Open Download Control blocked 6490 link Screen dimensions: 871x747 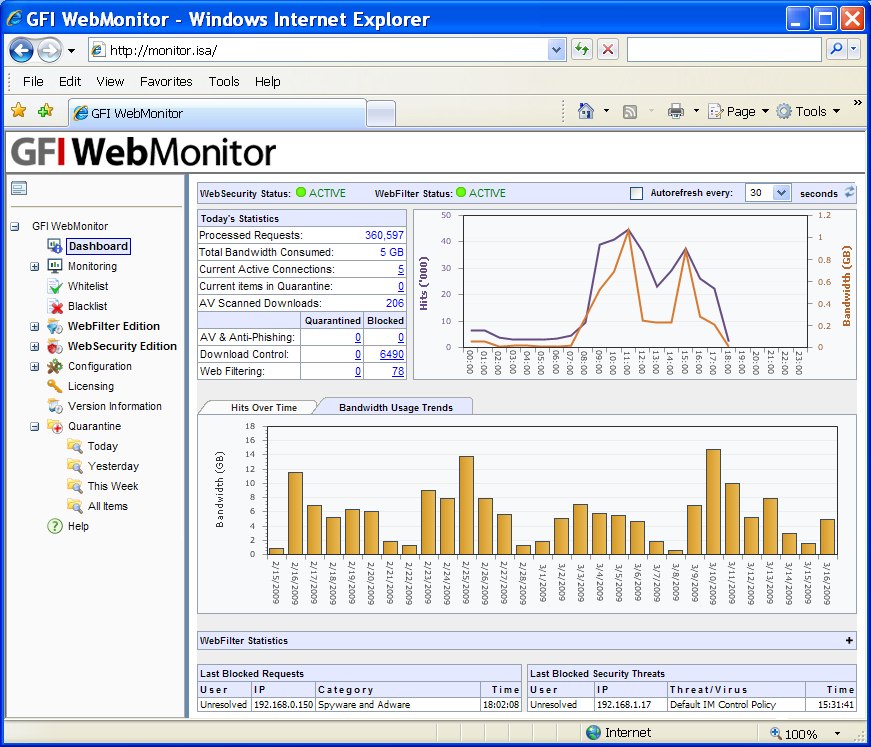point(392,354)
